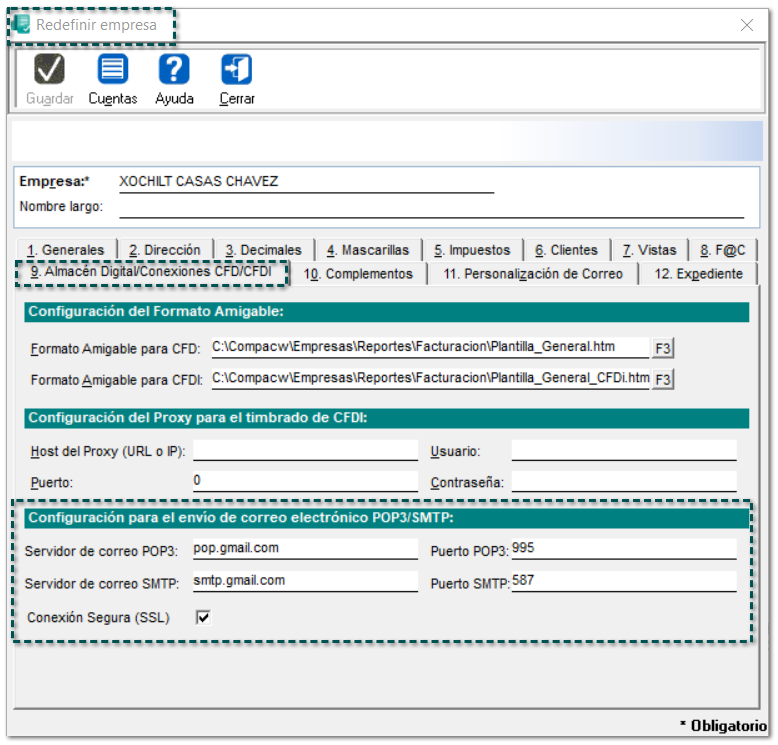Open the Cuentas toolbar icon
The height and width of the screenshot is (745, 778).
[x=112, y=70]
